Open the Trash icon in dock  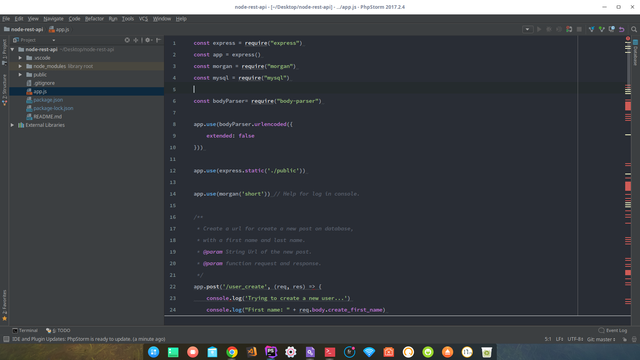click(x=487, y=352)
